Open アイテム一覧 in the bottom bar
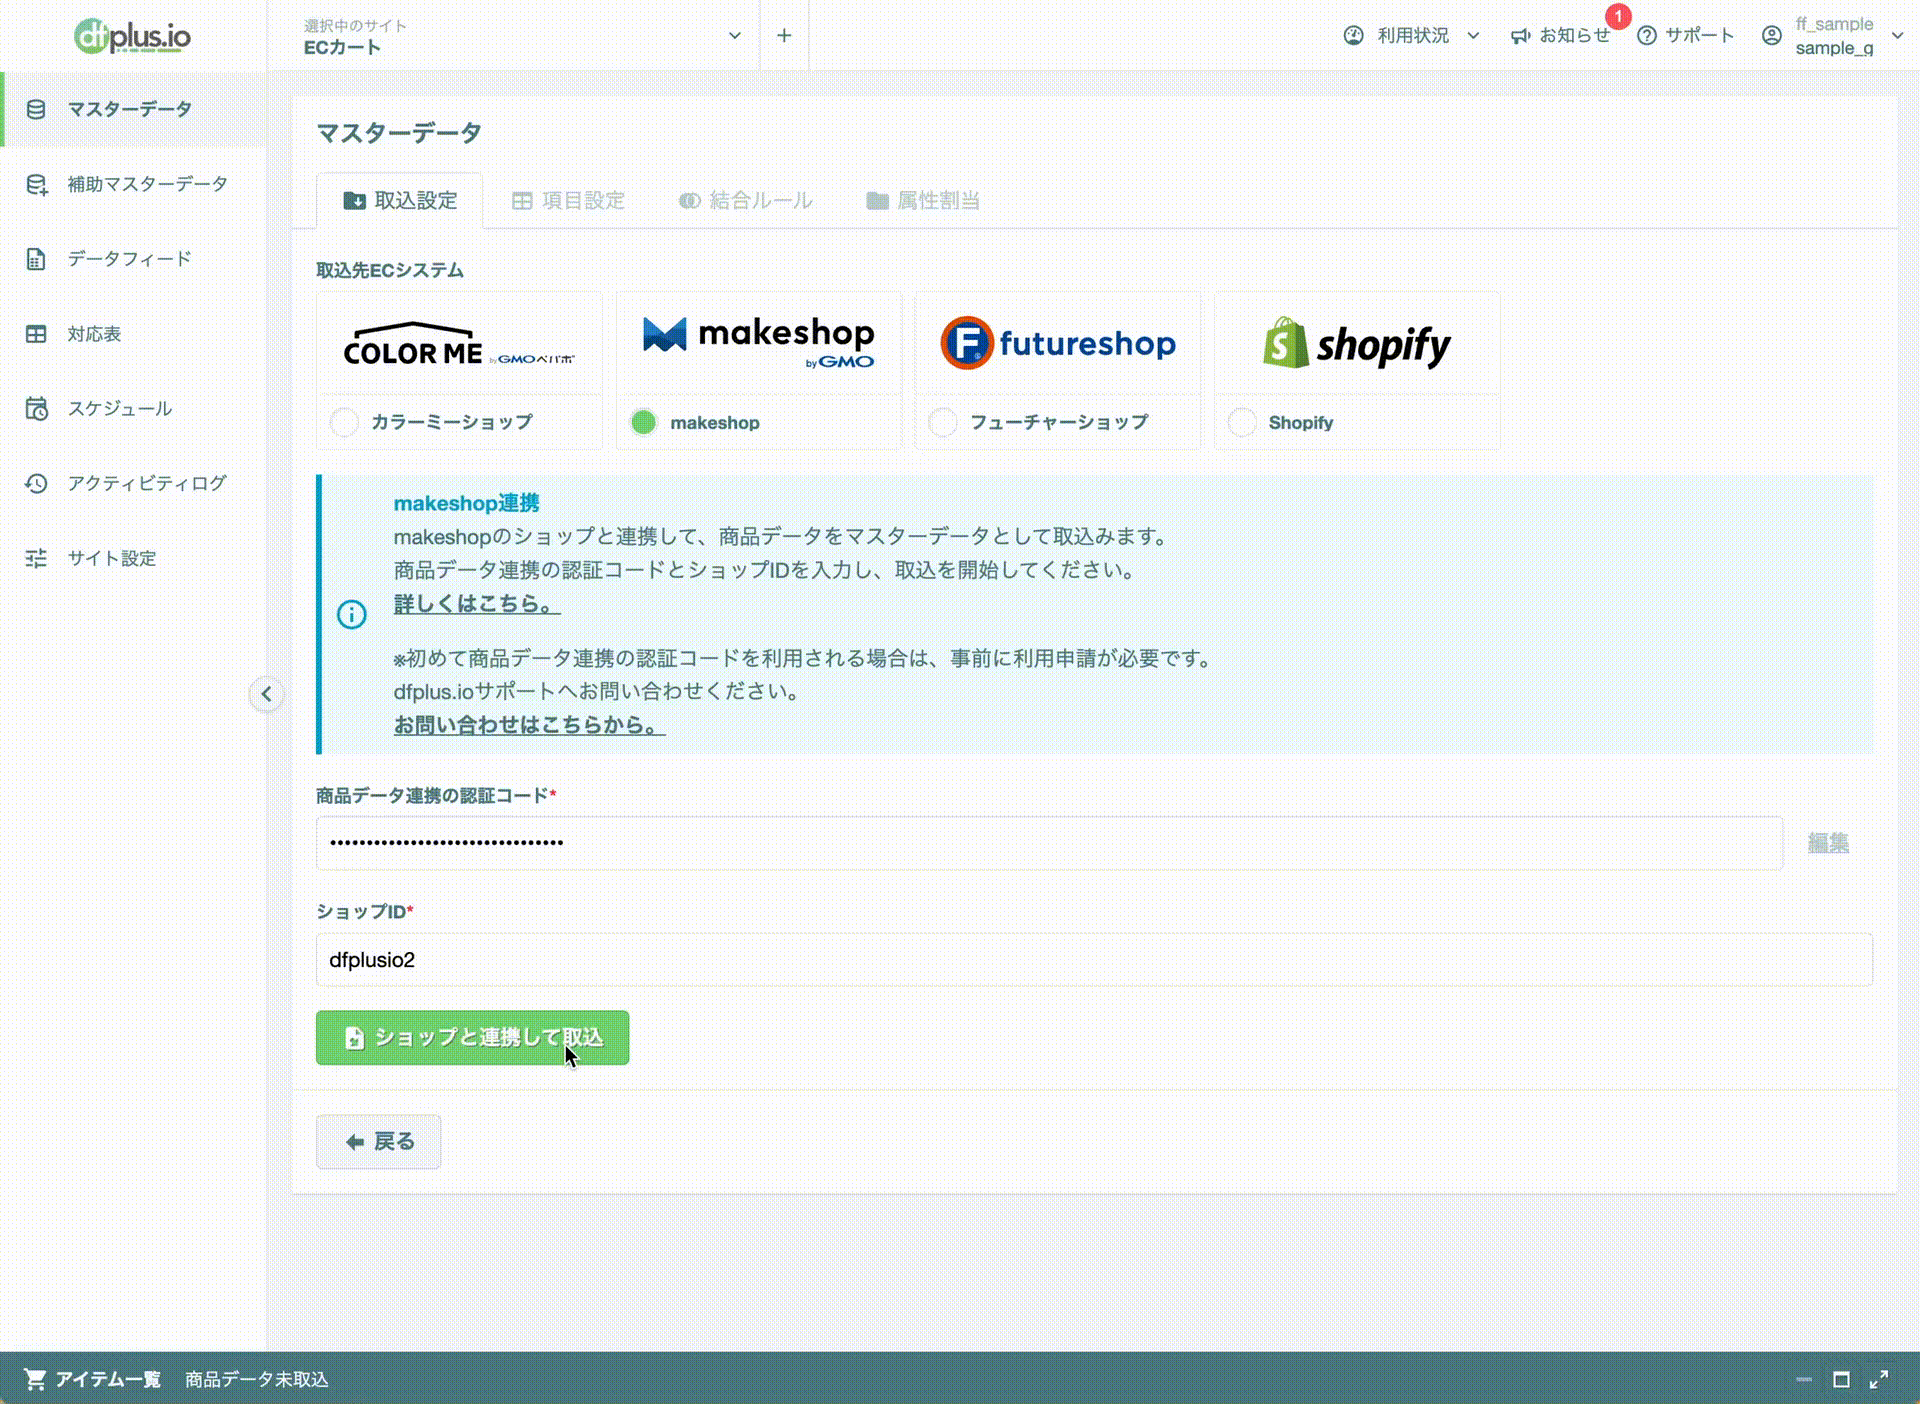Viewport: 1920px width, 1404px height. (x=108, y=1380)
